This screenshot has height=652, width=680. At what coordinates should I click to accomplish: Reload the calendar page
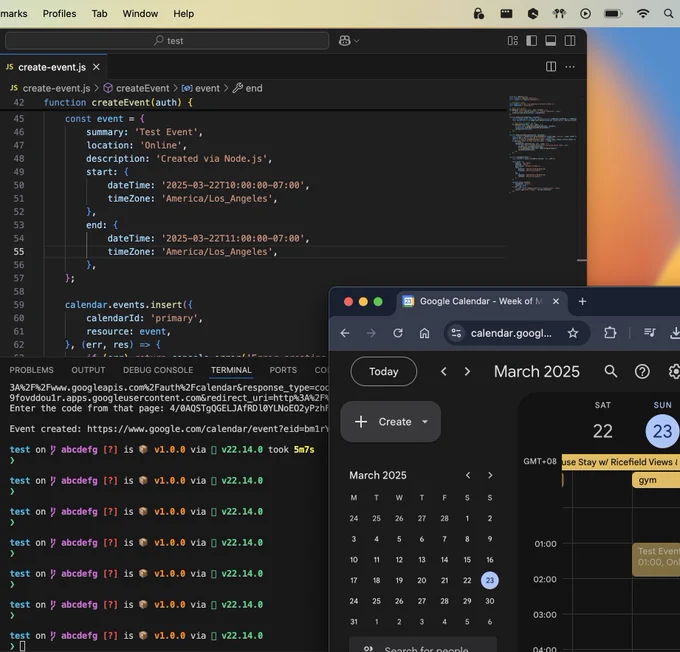click(x=398, y=333)
